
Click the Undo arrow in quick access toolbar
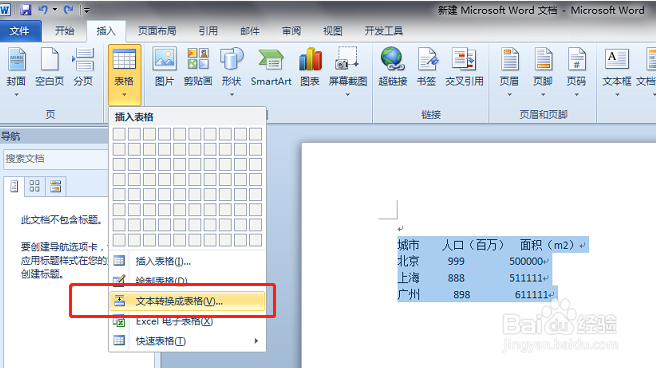click(x=43, y=9)
